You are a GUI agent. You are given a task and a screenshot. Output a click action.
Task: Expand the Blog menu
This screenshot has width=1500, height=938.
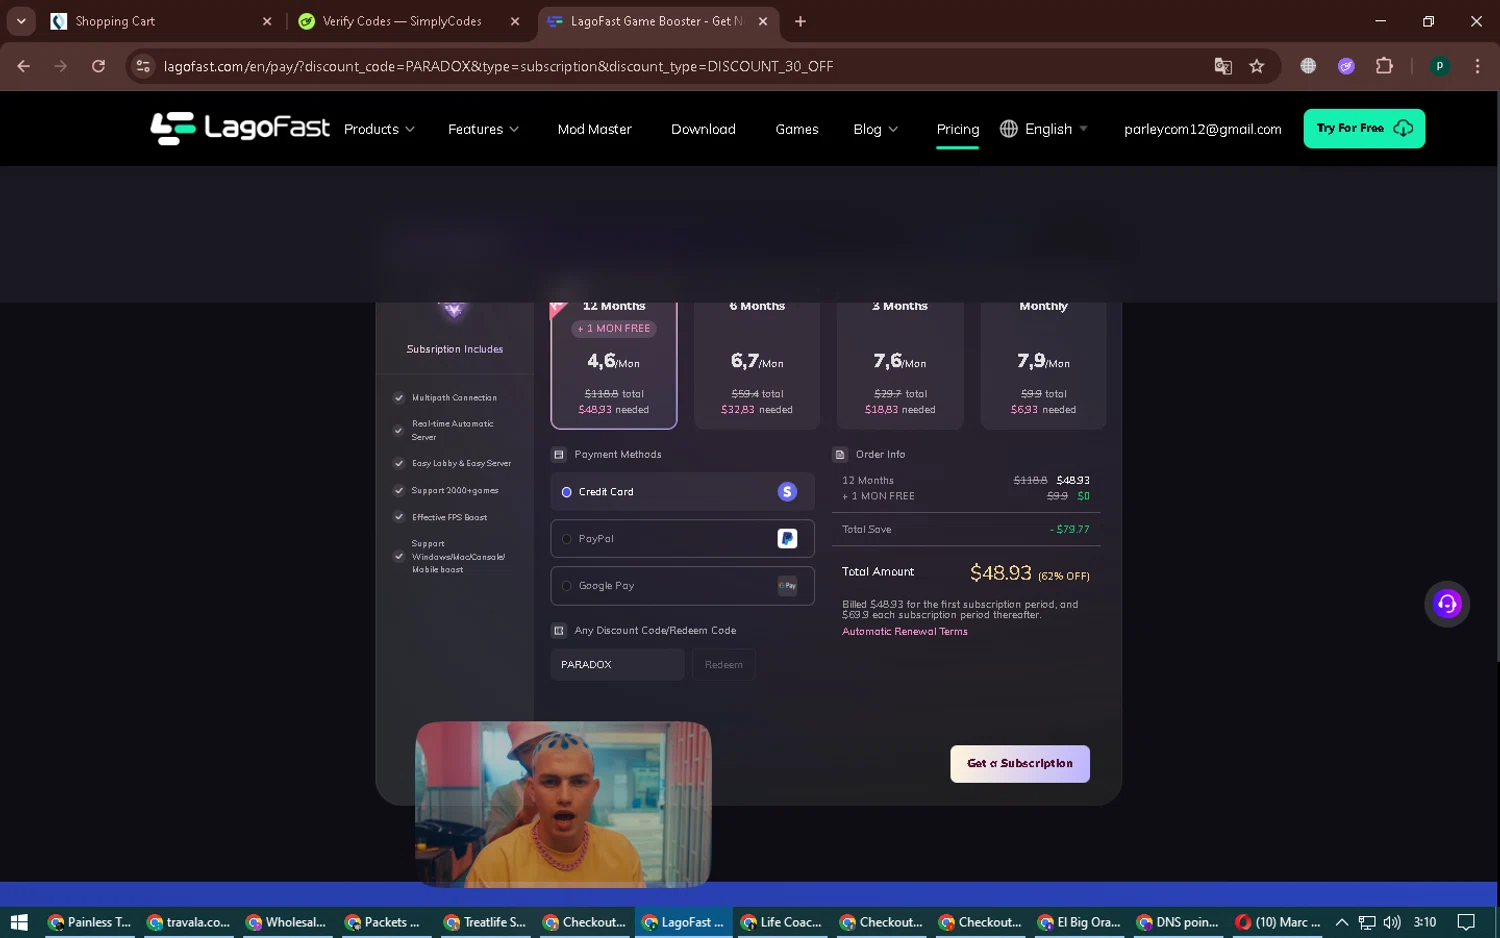click(875, 129)
